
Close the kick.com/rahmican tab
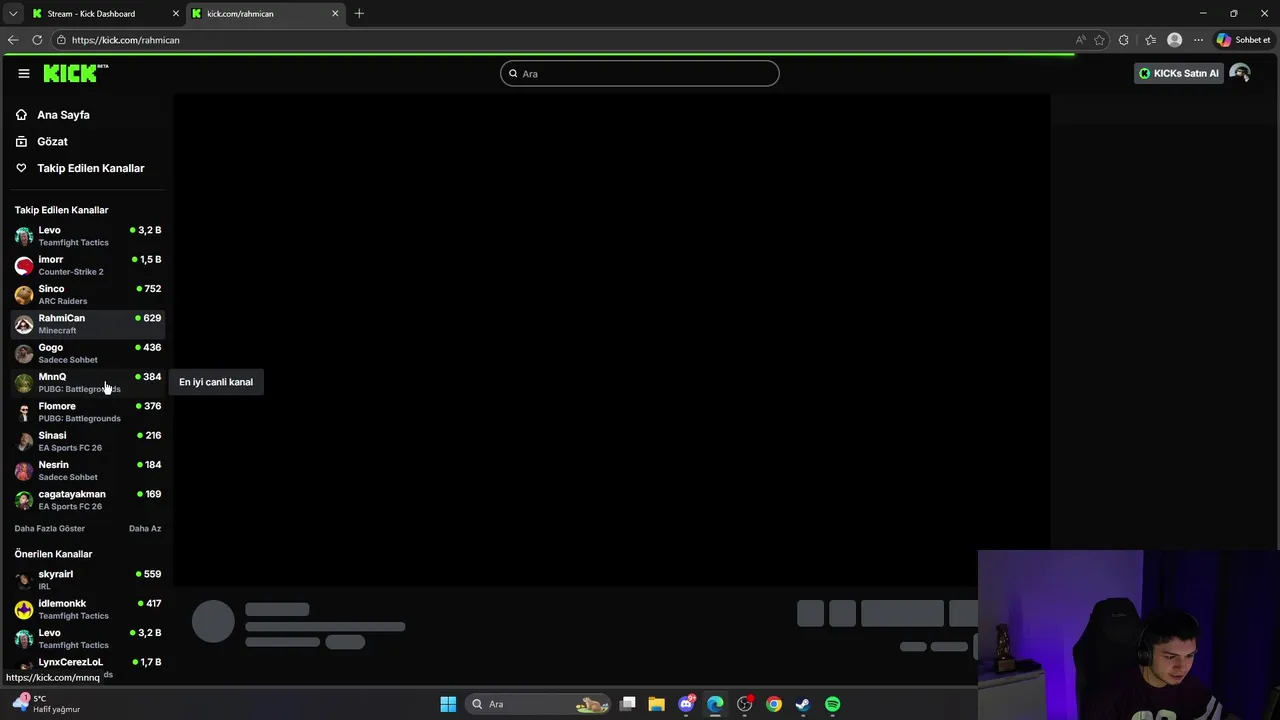pos(335,13)
